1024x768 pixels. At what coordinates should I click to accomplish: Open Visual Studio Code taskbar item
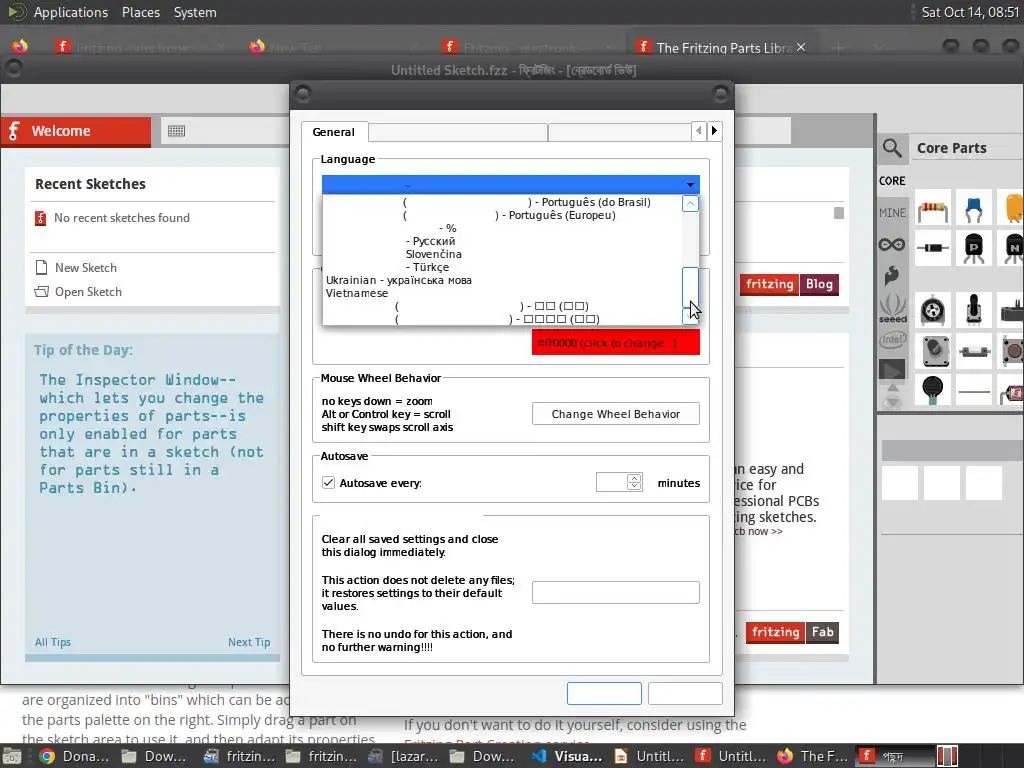pyautogui.click(x=567, y=756)
